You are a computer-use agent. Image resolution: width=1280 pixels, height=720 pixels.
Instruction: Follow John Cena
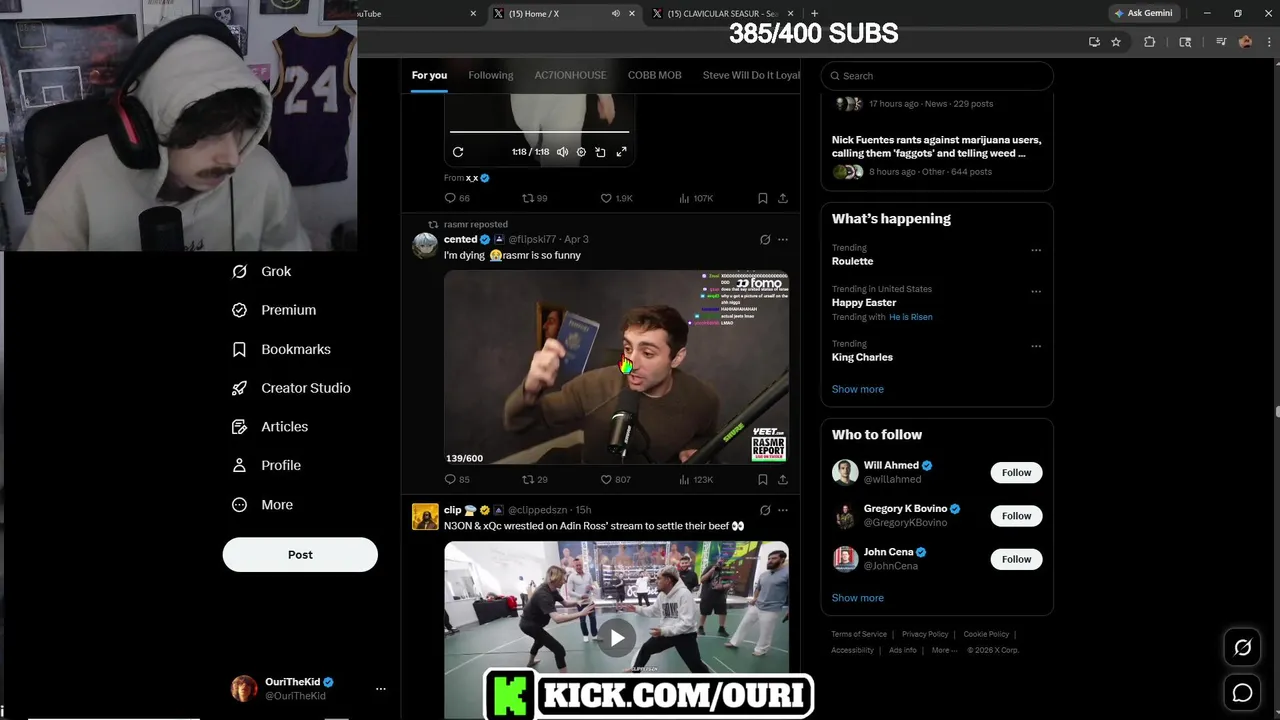coord(1016,559)
